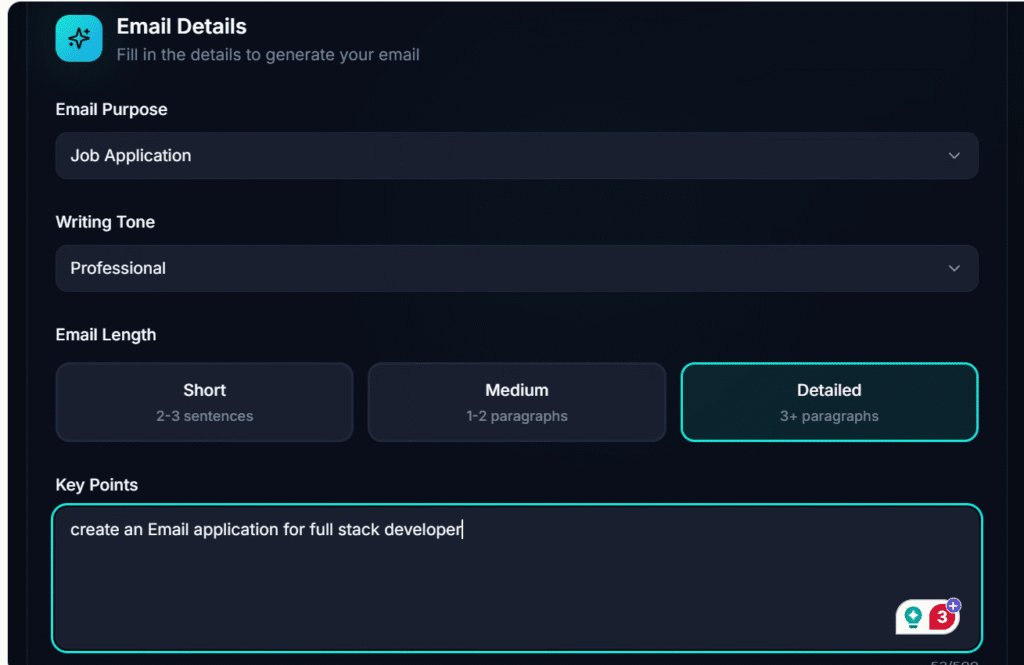Image resolution: width=1024 pixels, height=665 pixels.
Task: Select the Medium email length option
Action: click(517, 402)
